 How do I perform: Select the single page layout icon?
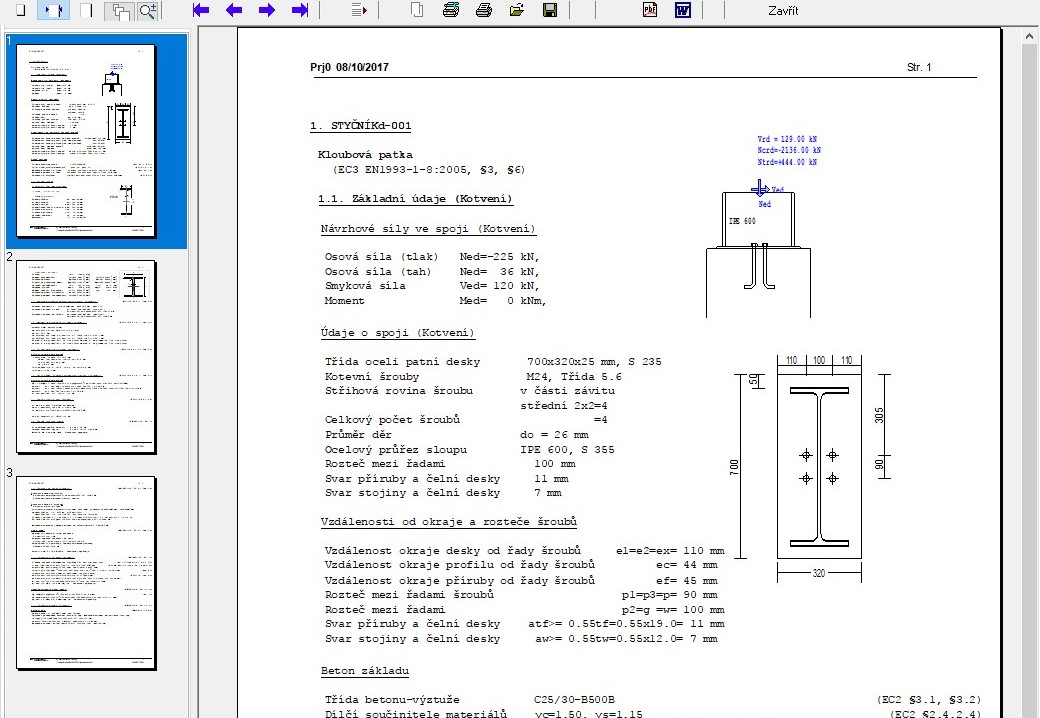coord(86,10)
